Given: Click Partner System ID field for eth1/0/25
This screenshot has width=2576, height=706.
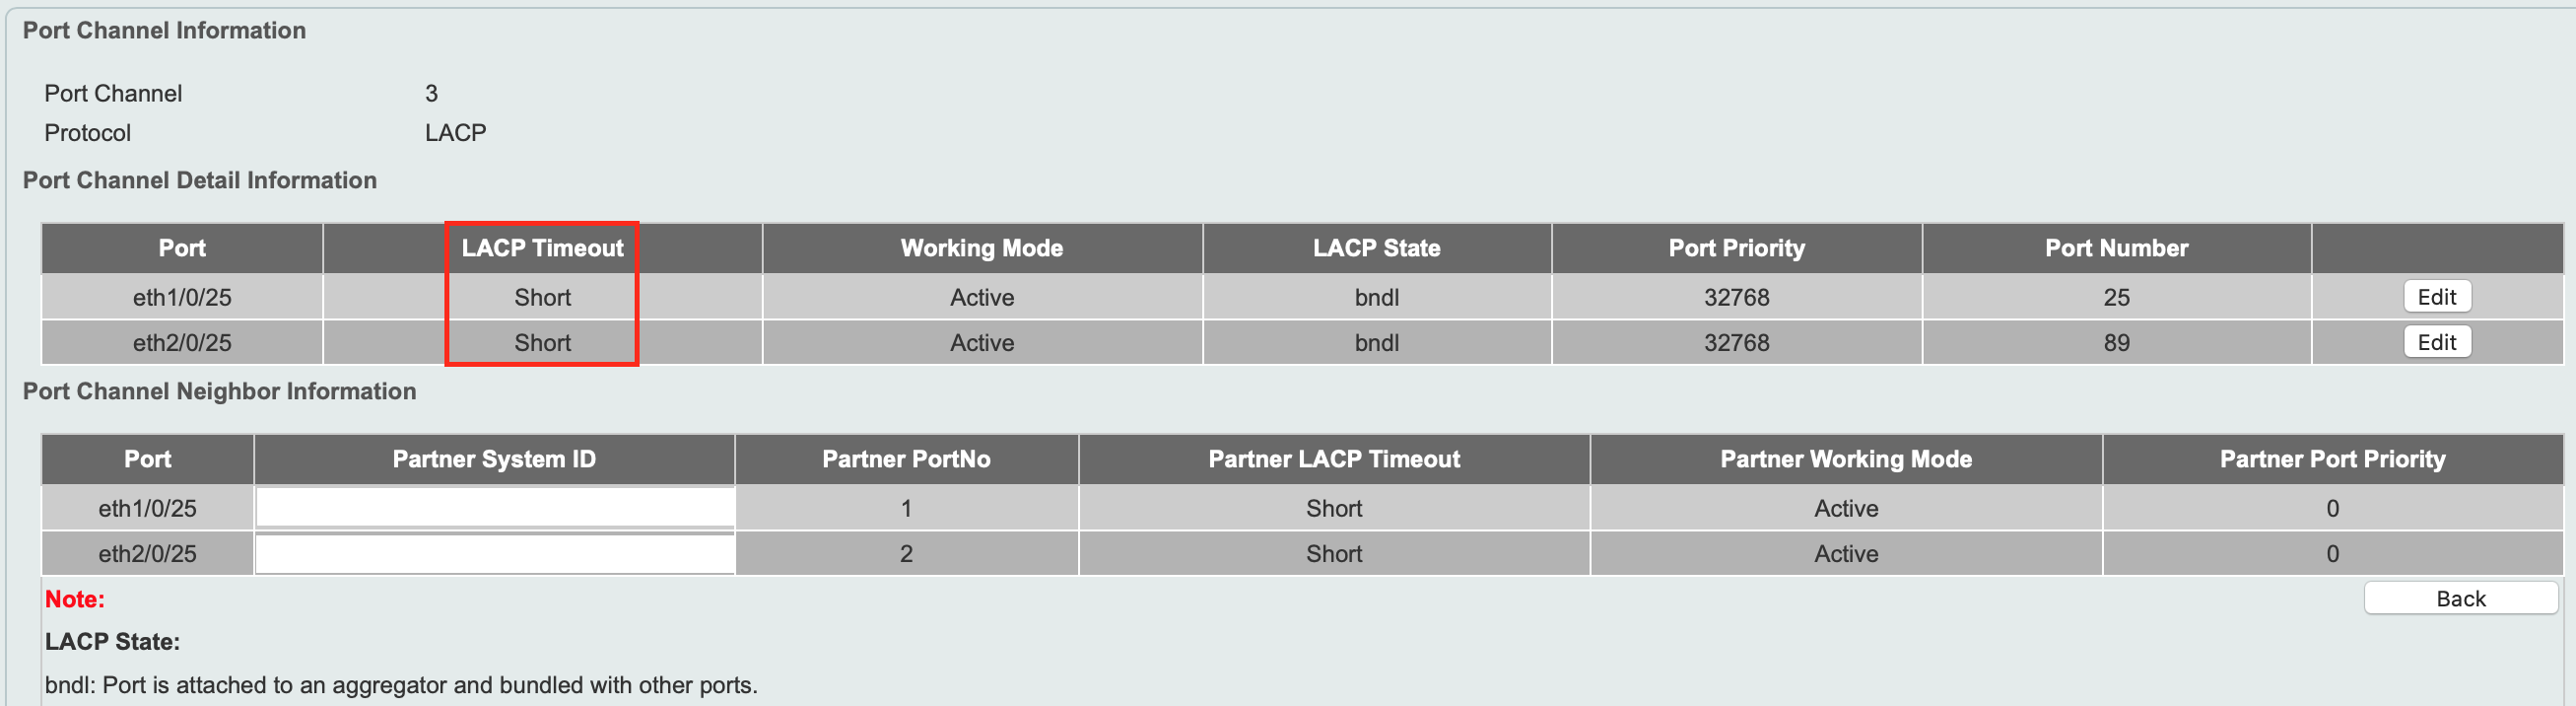Looking at the screenshot, I should (495, 507).
